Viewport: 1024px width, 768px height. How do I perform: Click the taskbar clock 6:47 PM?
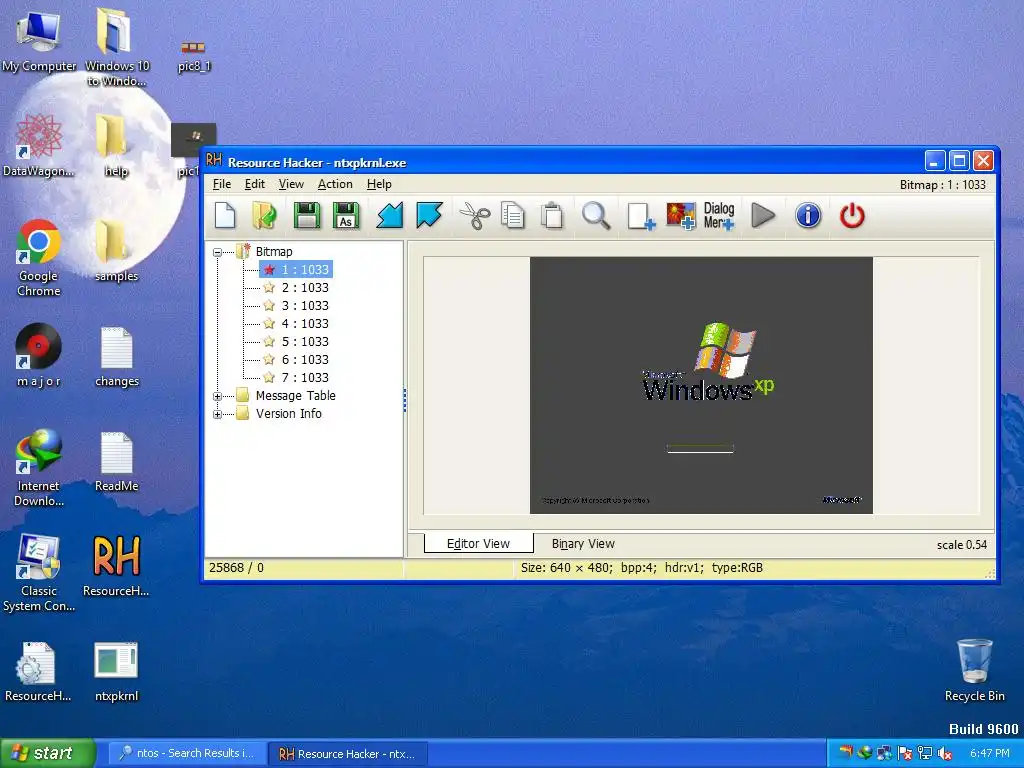pos(989,753)
